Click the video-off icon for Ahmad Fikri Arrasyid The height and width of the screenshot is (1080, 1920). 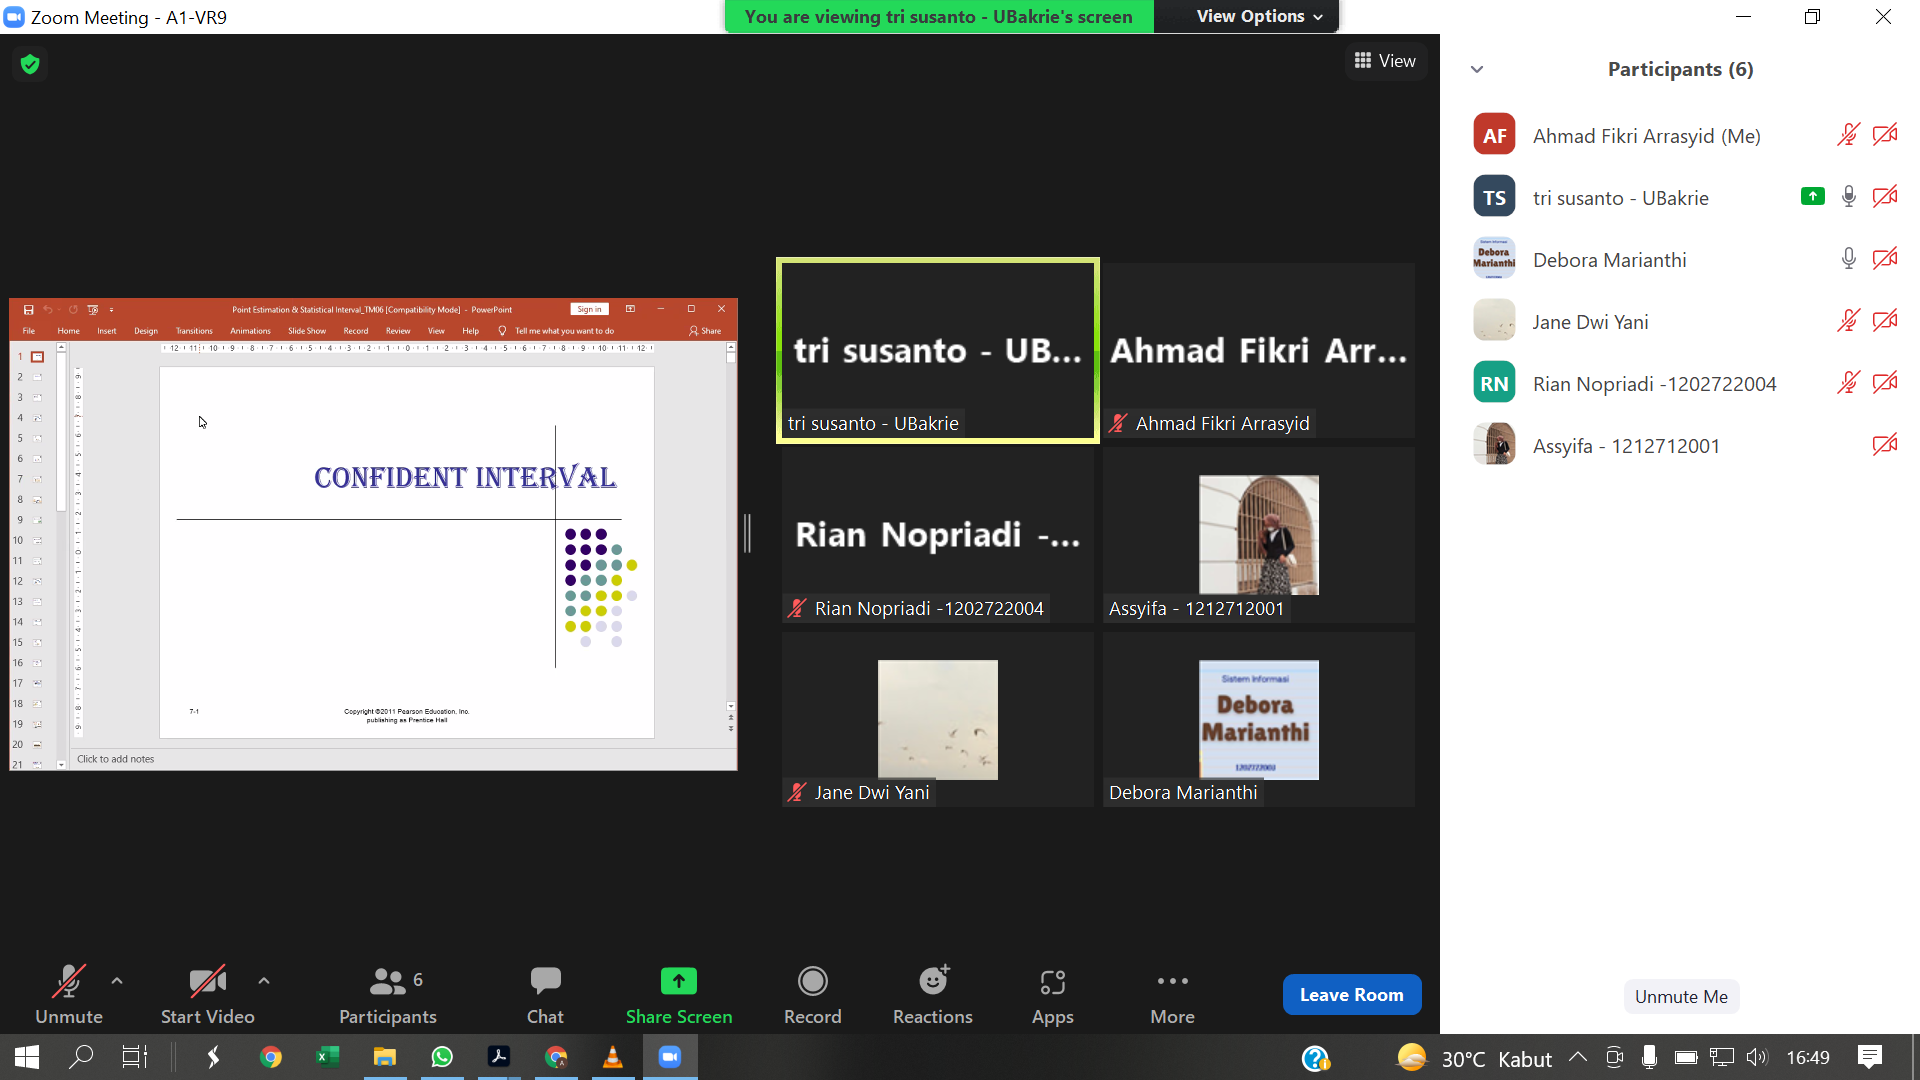coord(1885,135)
